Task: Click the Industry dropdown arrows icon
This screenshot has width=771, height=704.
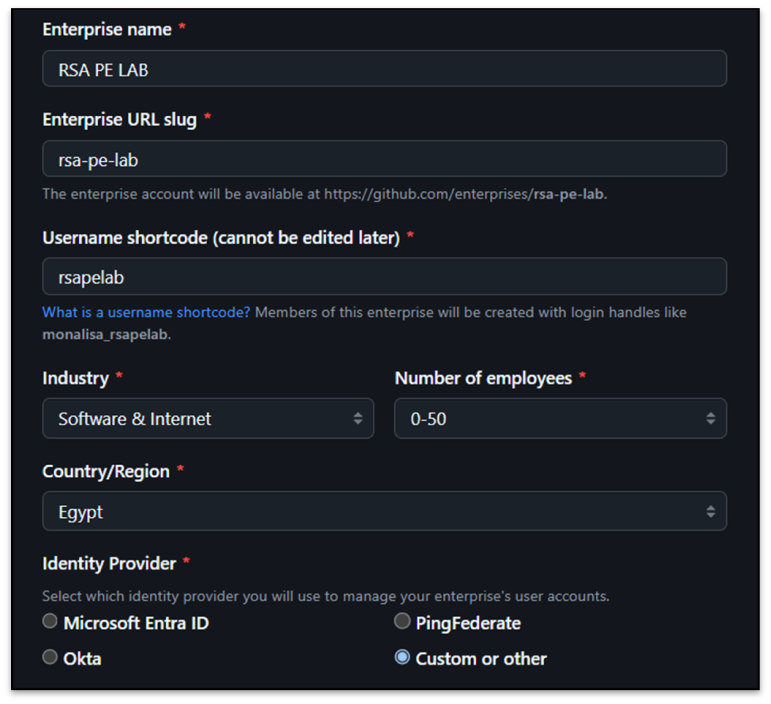Action: [x=357, y=419]
